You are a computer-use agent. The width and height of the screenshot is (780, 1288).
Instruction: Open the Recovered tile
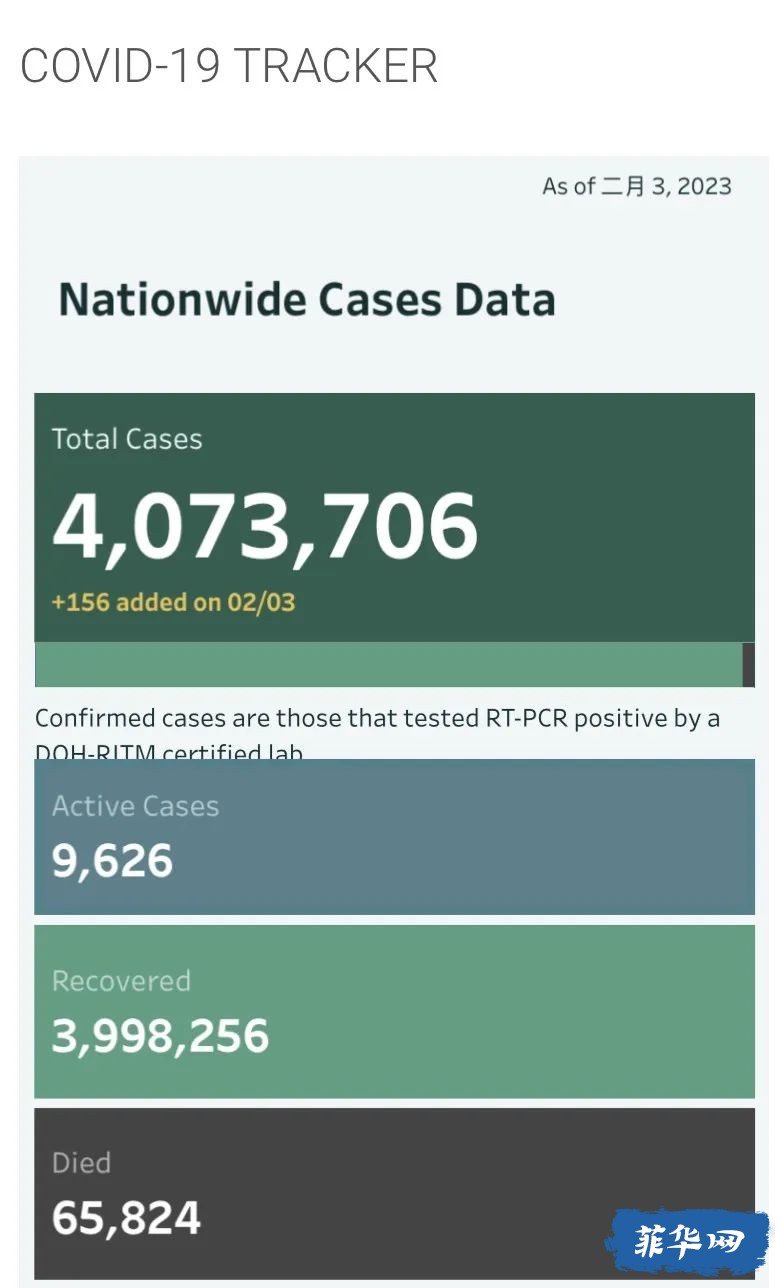point(394,1012)
